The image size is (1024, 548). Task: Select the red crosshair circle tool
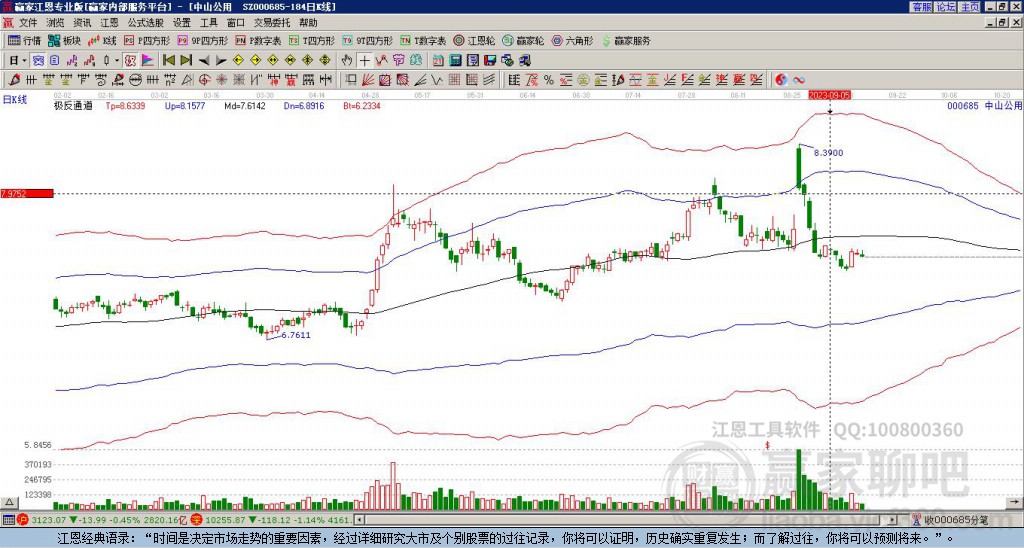click(x=204, y=80)
